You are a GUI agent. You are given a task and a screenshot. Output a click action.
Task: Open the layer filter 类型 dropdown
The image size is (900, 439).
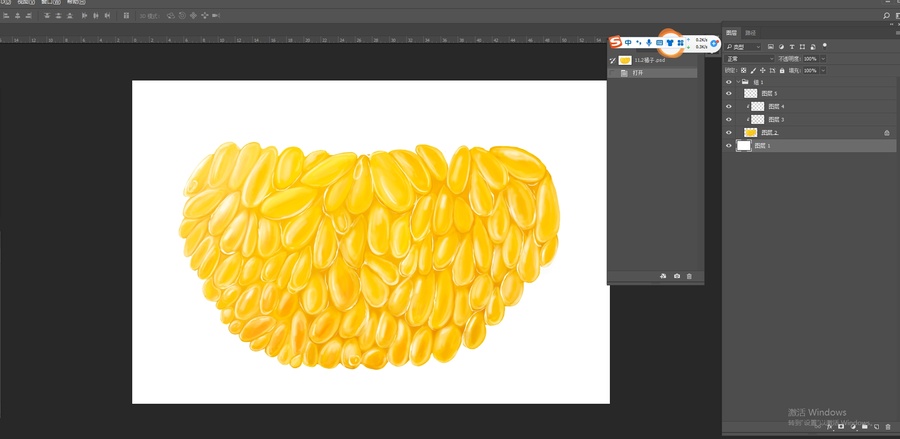pos(743,46)
